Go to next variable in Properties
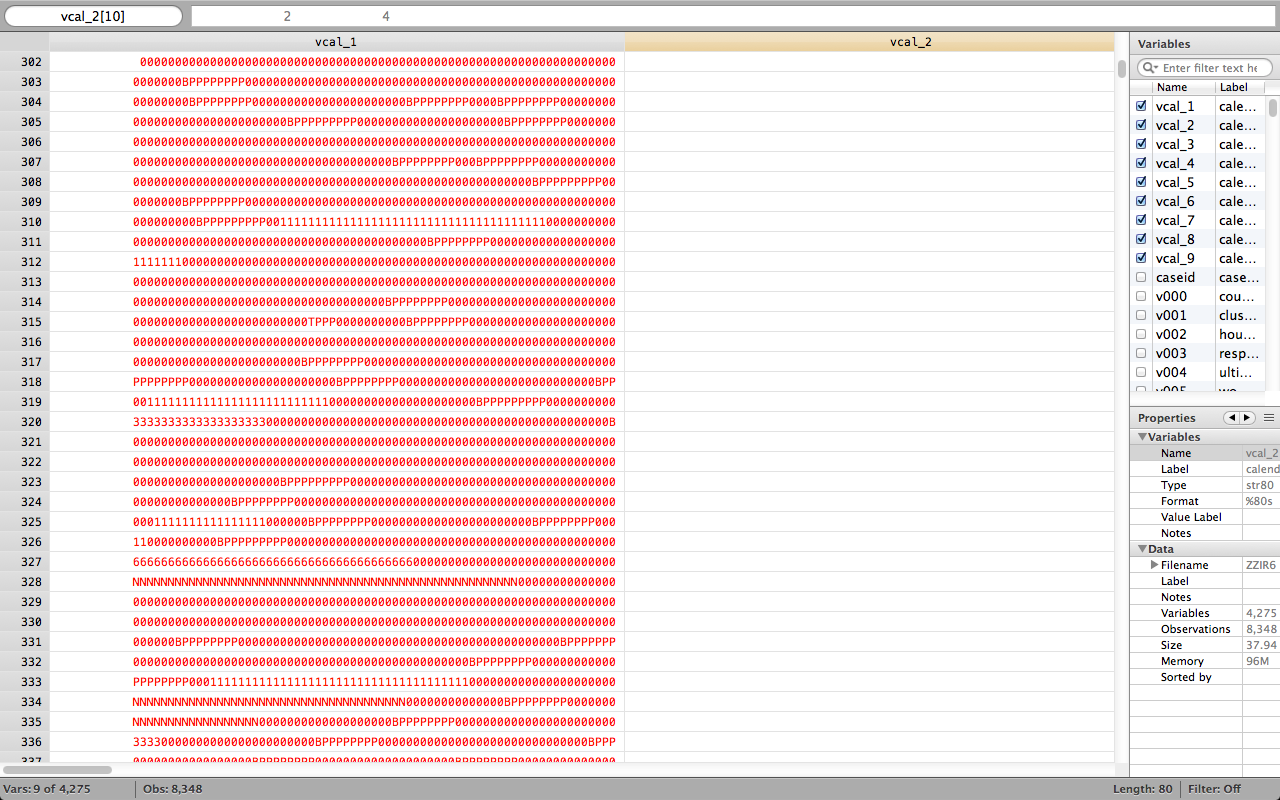The width and height of the screenshot is (1280, 800). coord(1247,418)
